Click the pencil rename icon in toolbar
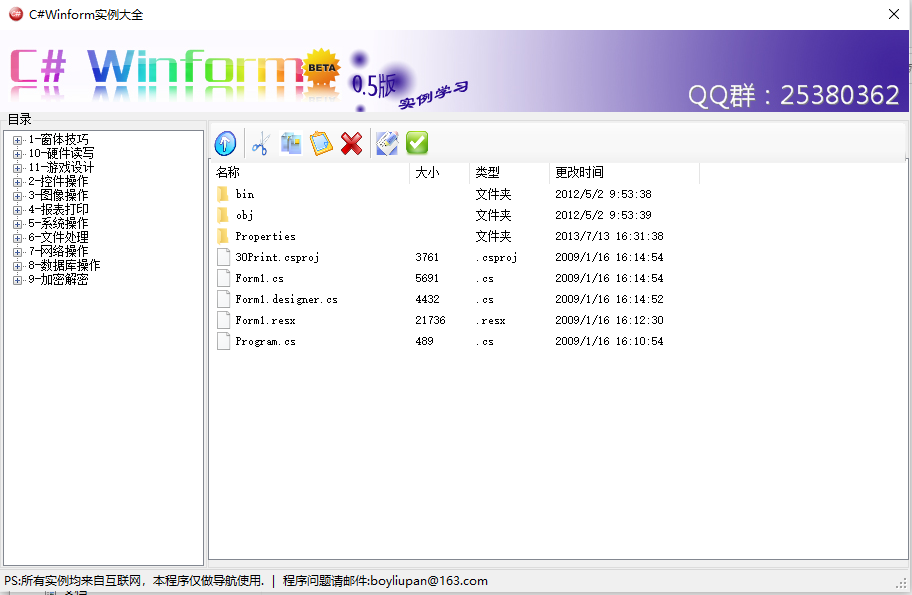912x595 pixels. [387, 143]
